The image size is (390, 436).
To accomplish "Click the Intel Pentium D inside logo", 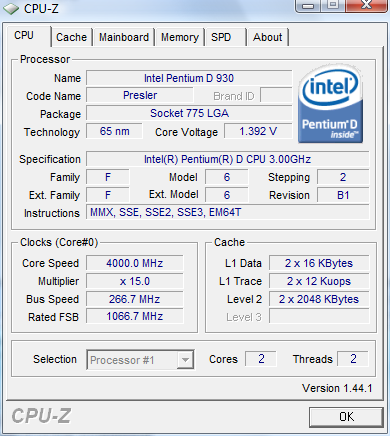I will [x=330, y=104].
